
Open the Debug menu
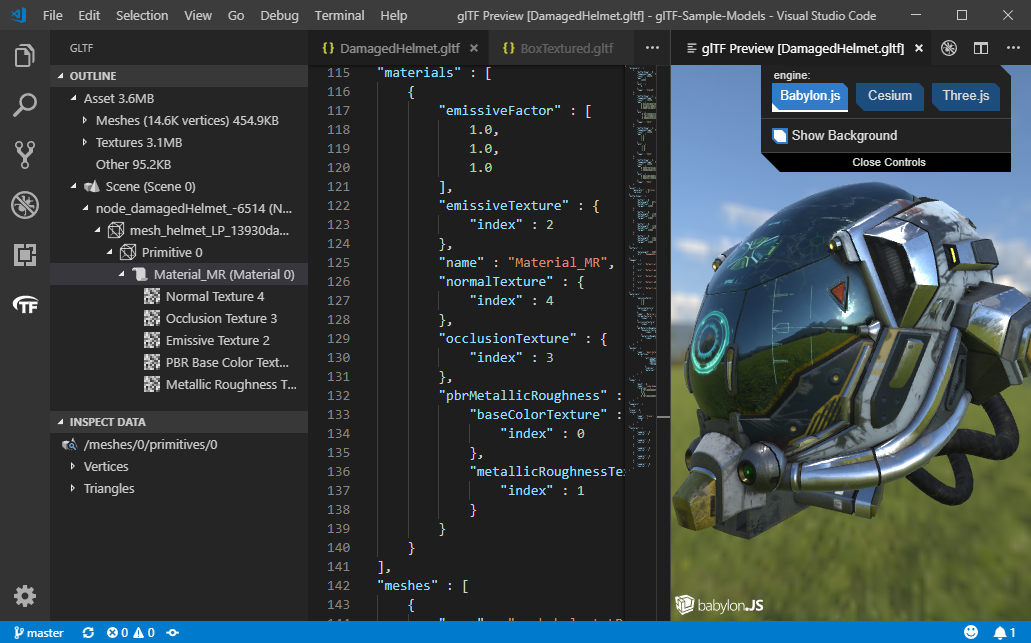pos(279,15)
